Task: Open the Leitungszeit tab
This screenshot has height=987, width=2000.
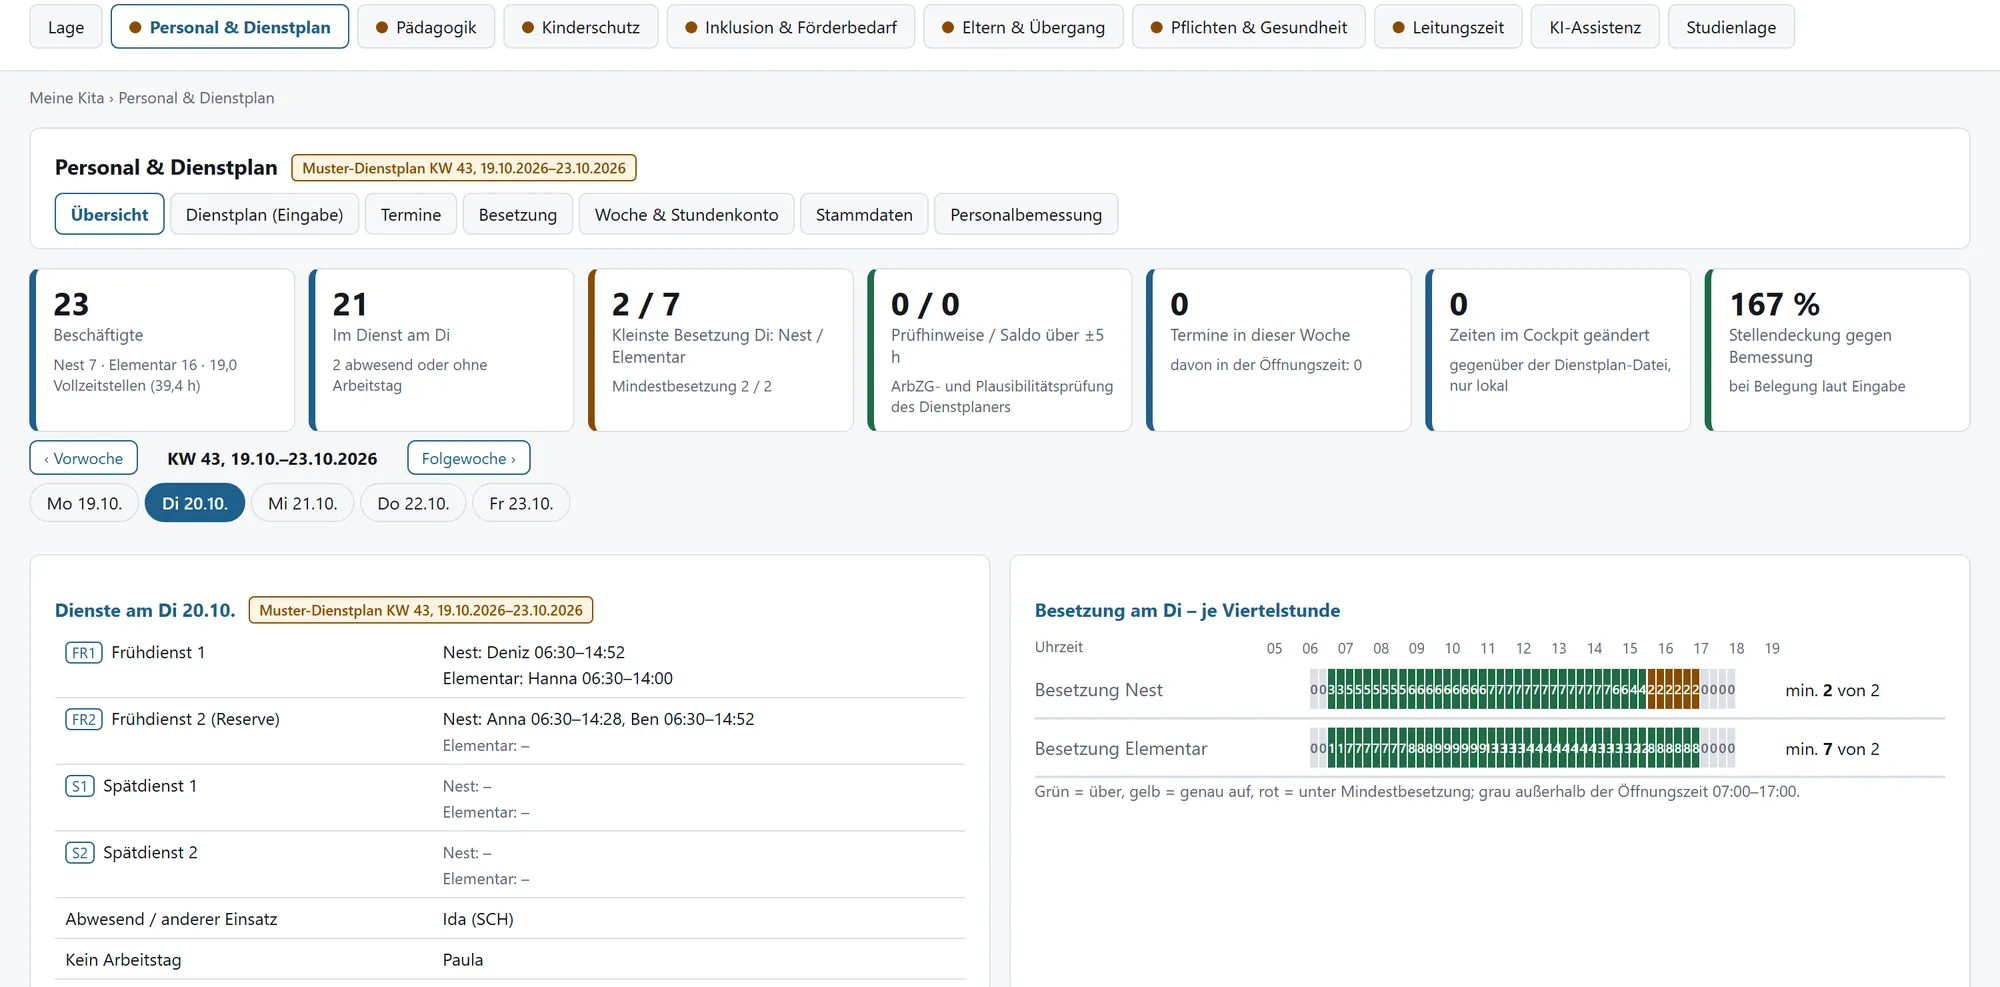Action: (1448, 27)
